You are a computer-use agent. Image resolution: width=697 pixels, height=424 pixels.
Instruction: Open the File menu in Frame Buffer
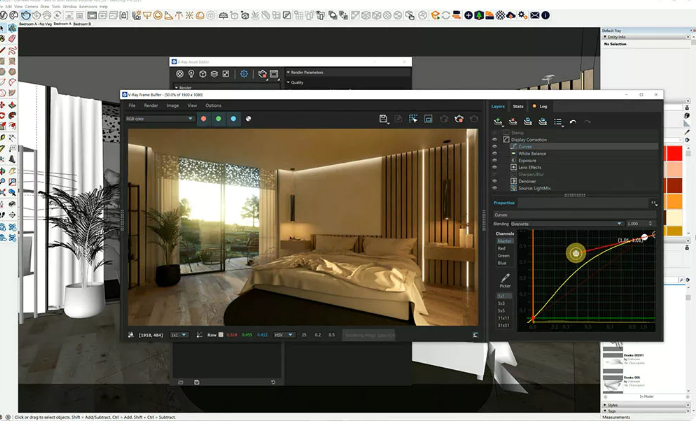point(132,105)
